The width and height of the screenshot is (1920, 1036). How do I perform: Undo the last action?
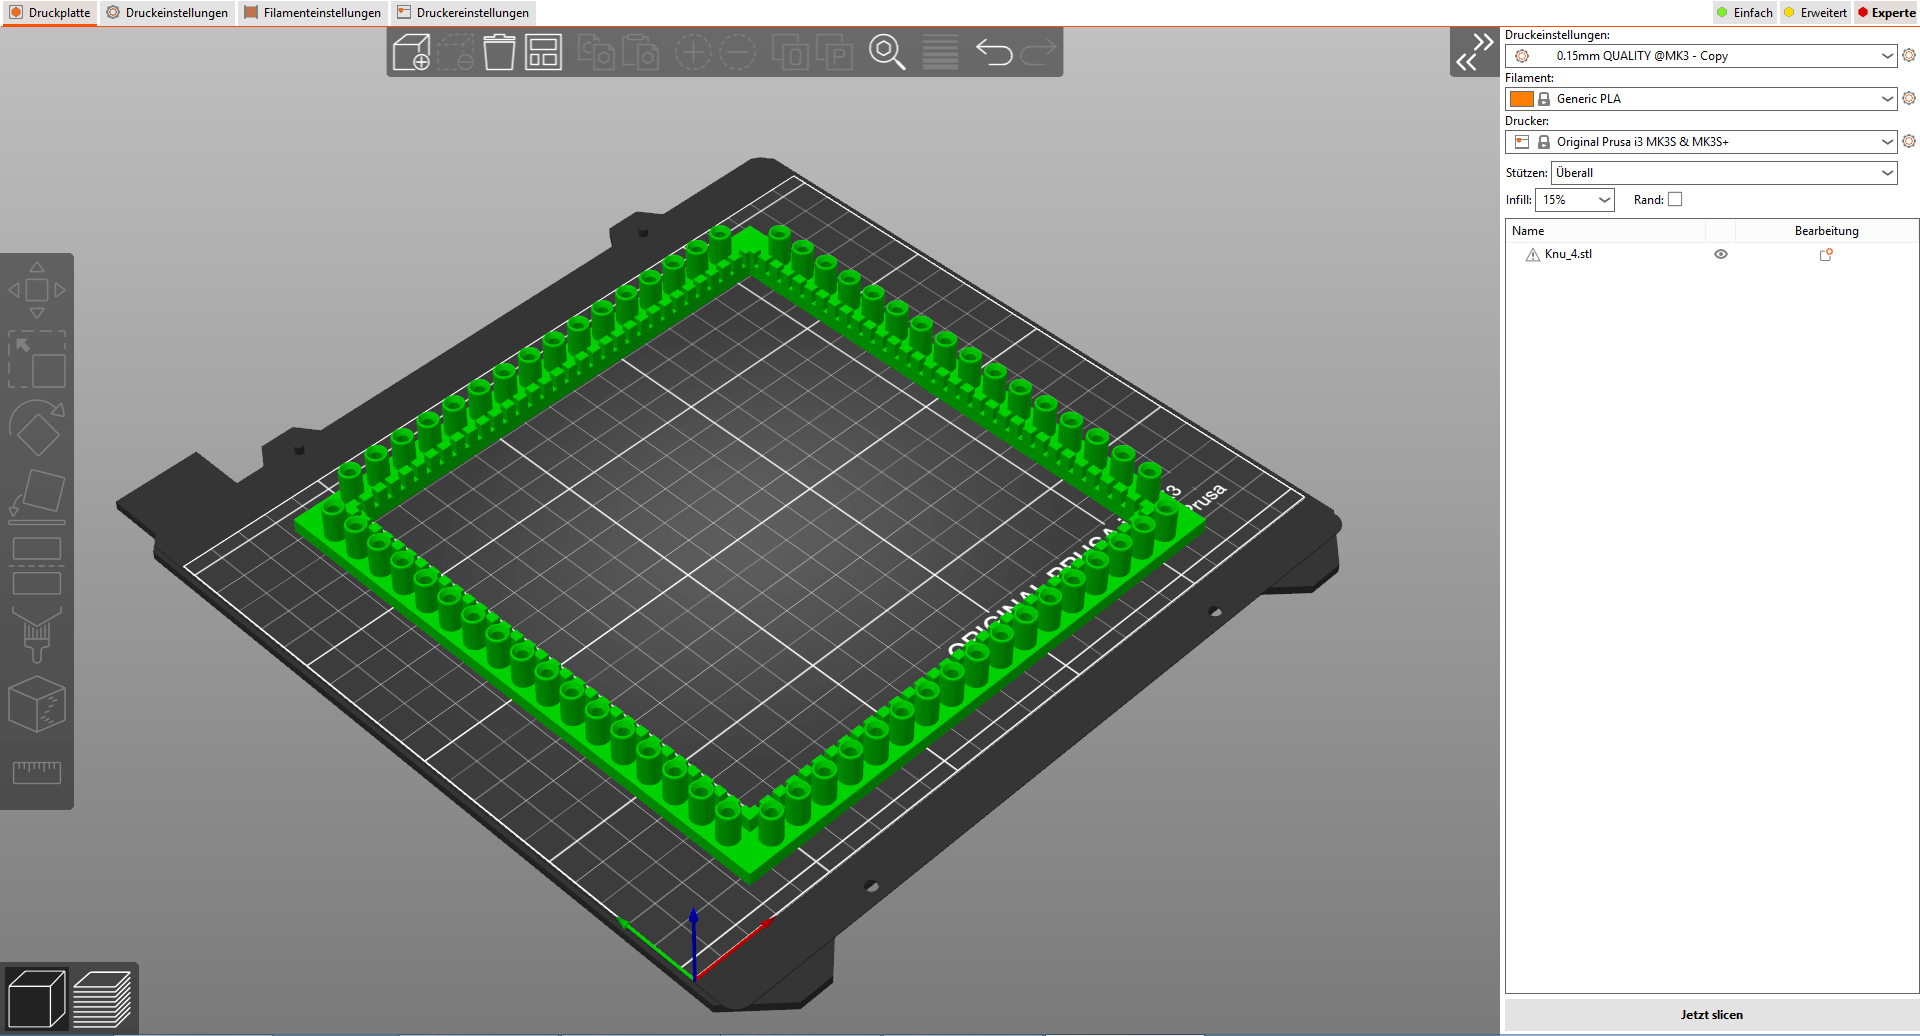click(x=994, y=52)
